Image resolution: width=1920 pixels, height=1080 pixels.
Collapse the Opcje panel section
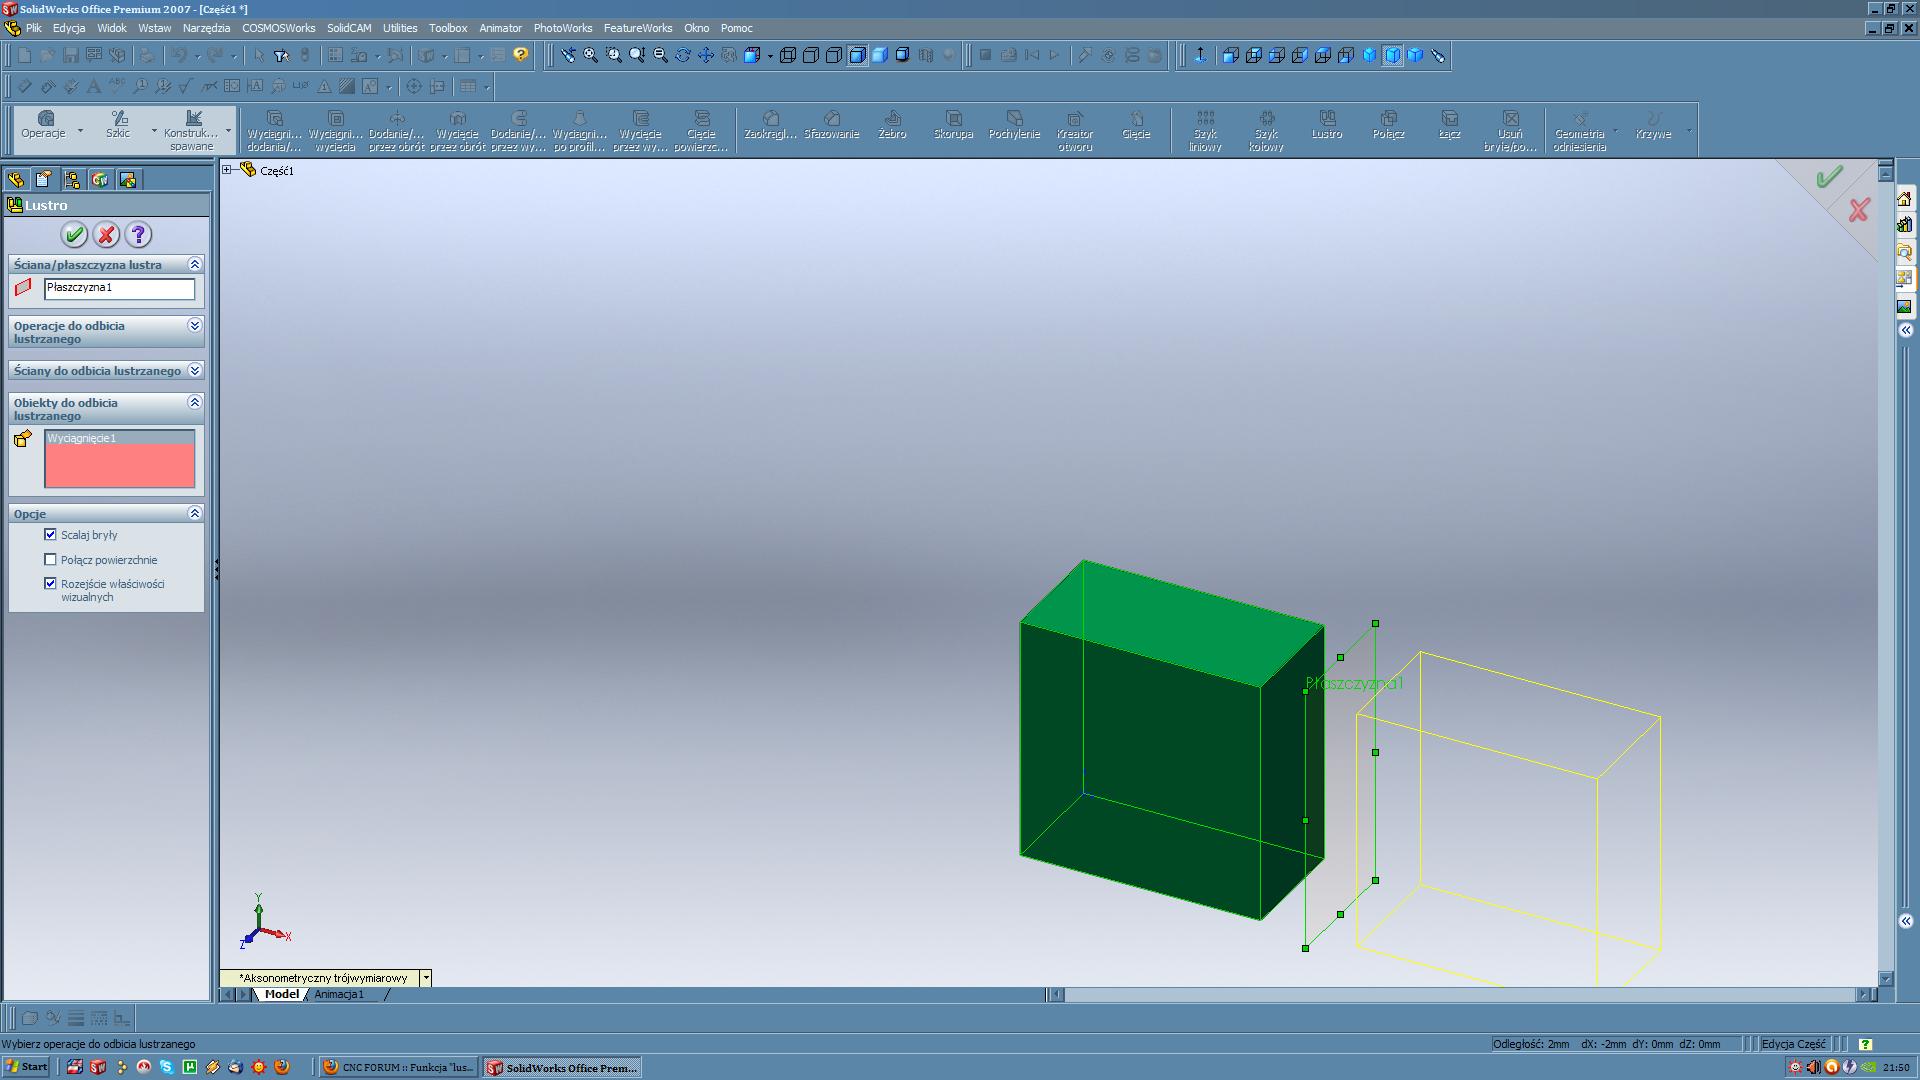tap(194, 513)
